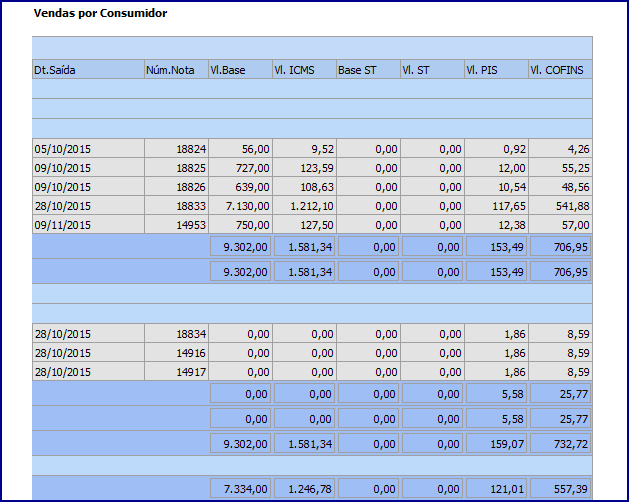Click note number 18826

tap(177, 187)
